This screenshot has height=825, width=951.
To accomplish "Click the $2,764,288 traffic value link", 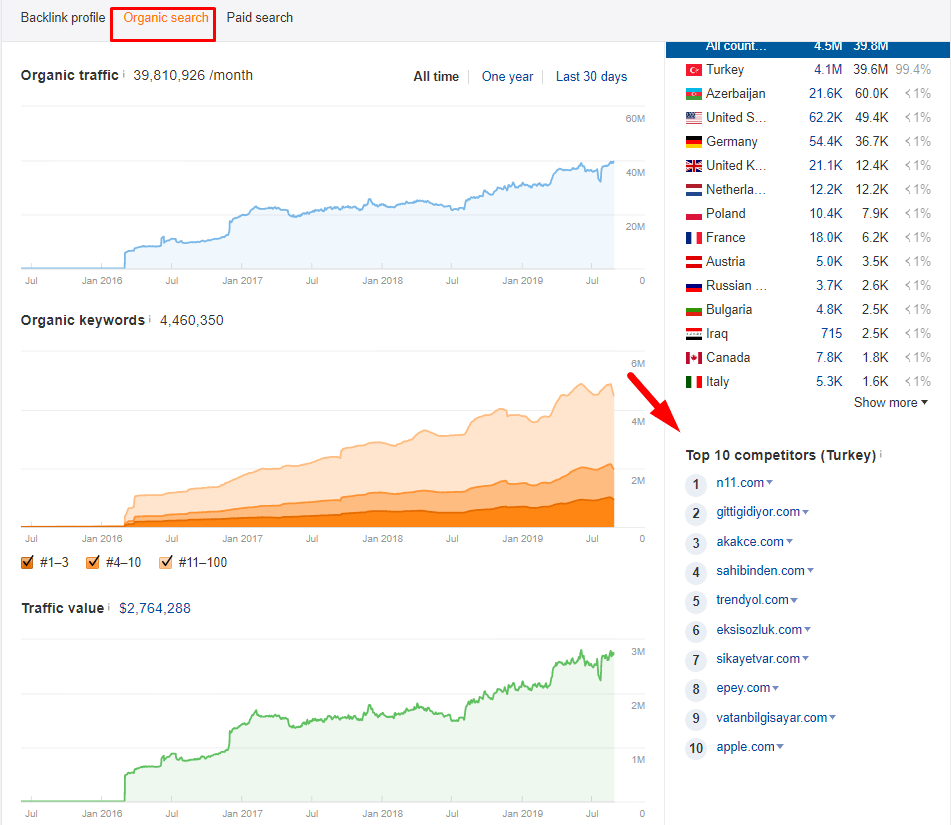I will click(x=155, y=608).
